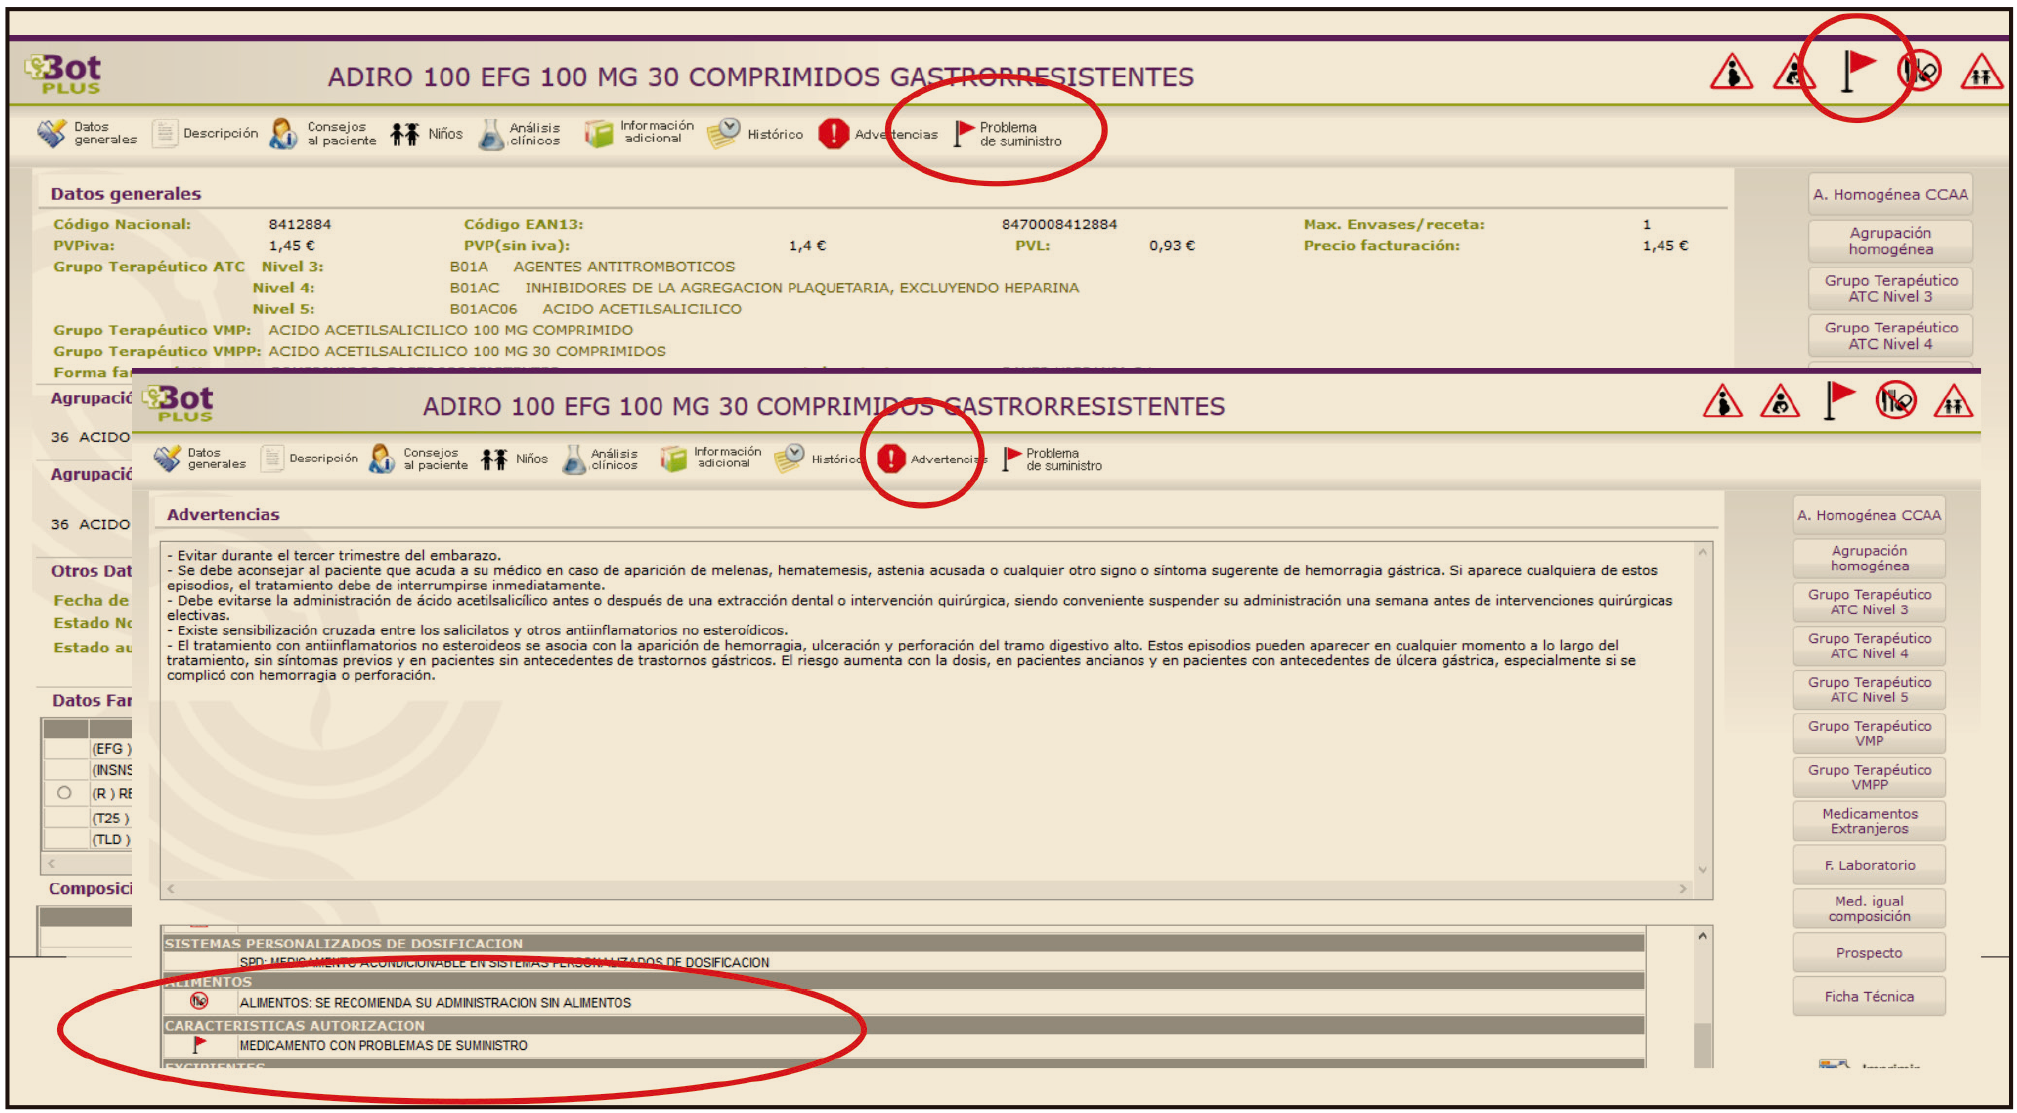Click up arrow of the characteristics list scrollbar
2017x1113 pixels.
click(x=1702, y=936)
